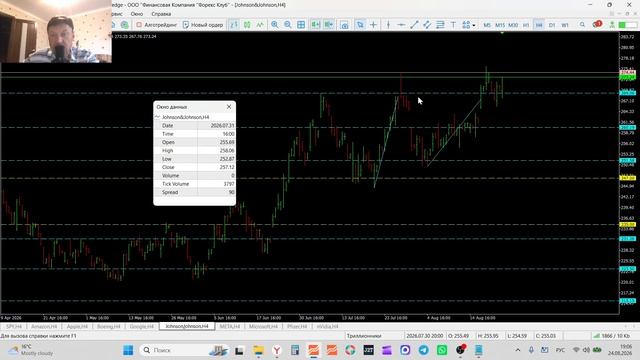640x360 pixels.
Task: Switch chart to line chart type
Action: click(x=260, y=25)
